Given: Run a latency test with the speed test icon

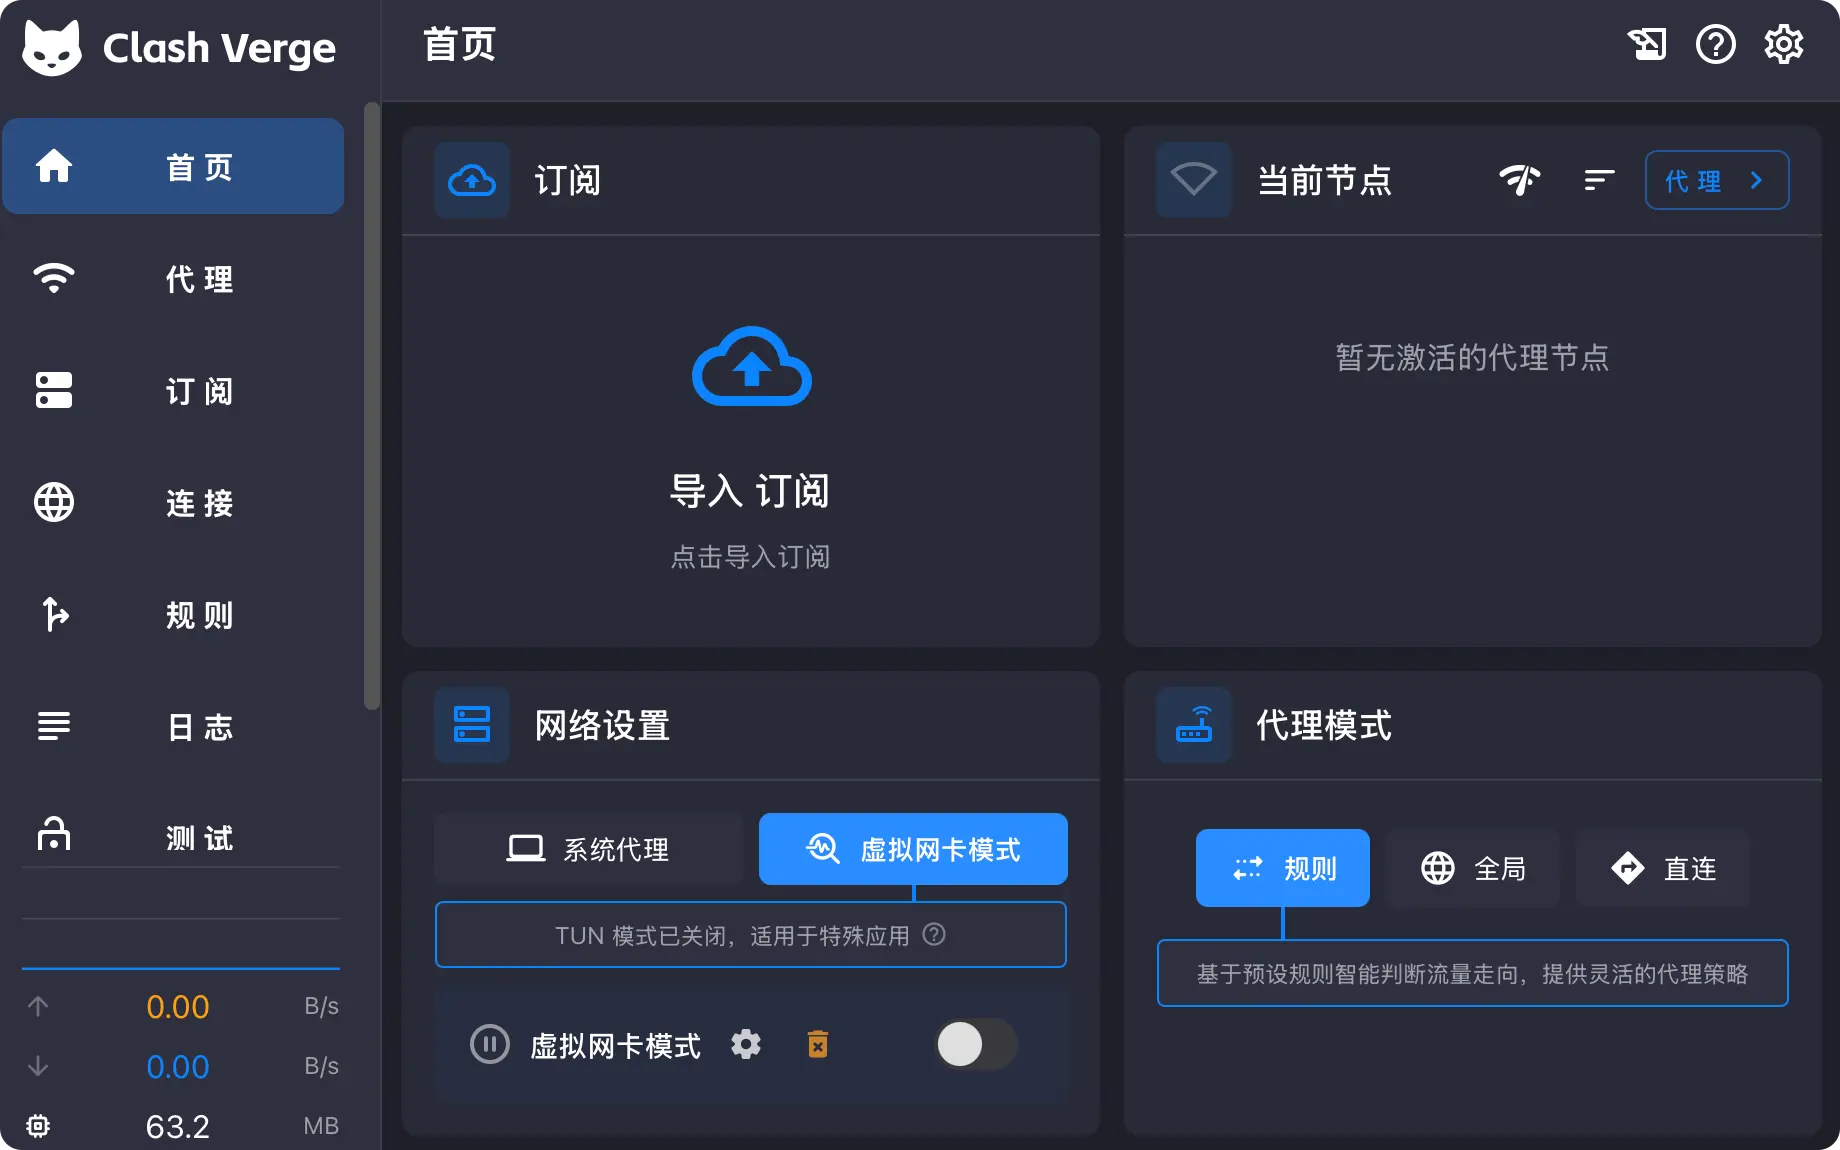Looking at the screenshot, I should 1520,180.
